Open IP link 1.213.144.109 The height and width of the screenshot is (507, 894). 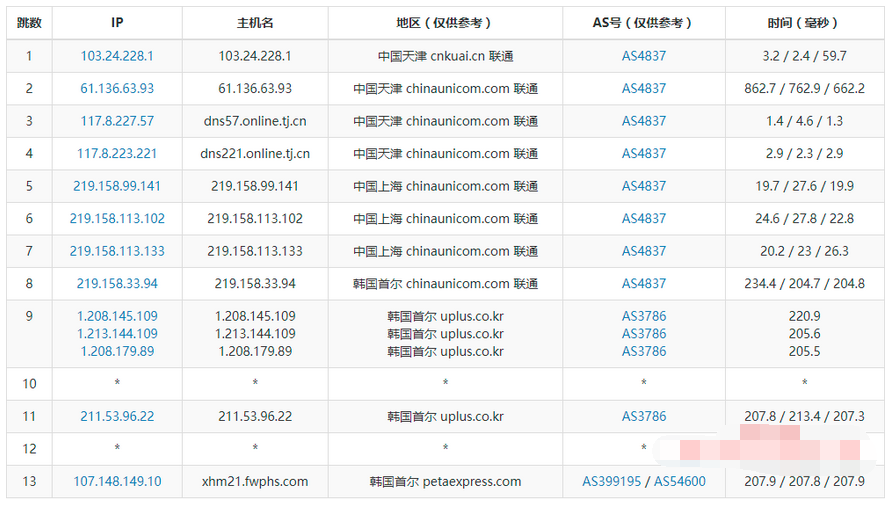pyautogui.click(x=117, y=334)
